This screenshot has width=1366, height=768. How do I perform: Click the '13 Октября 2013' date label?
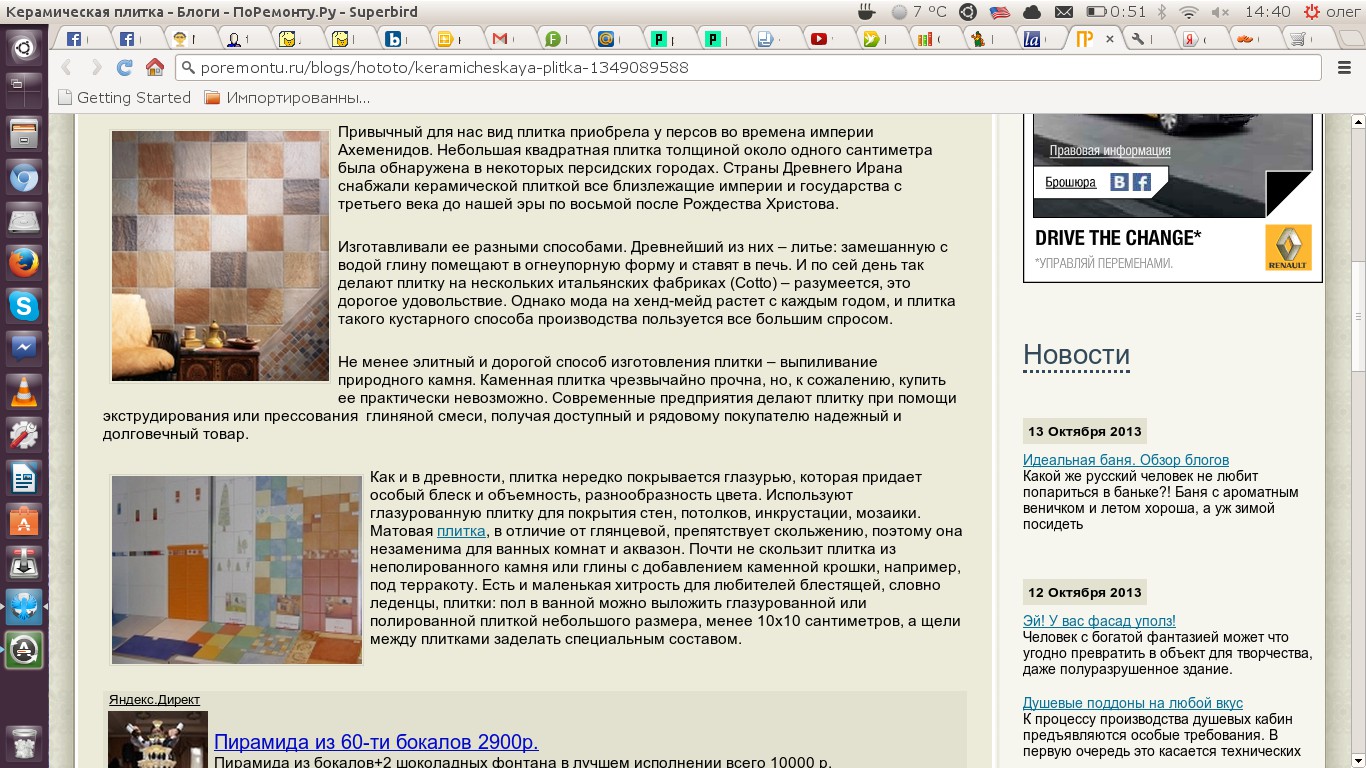[x=1084, y=432]
